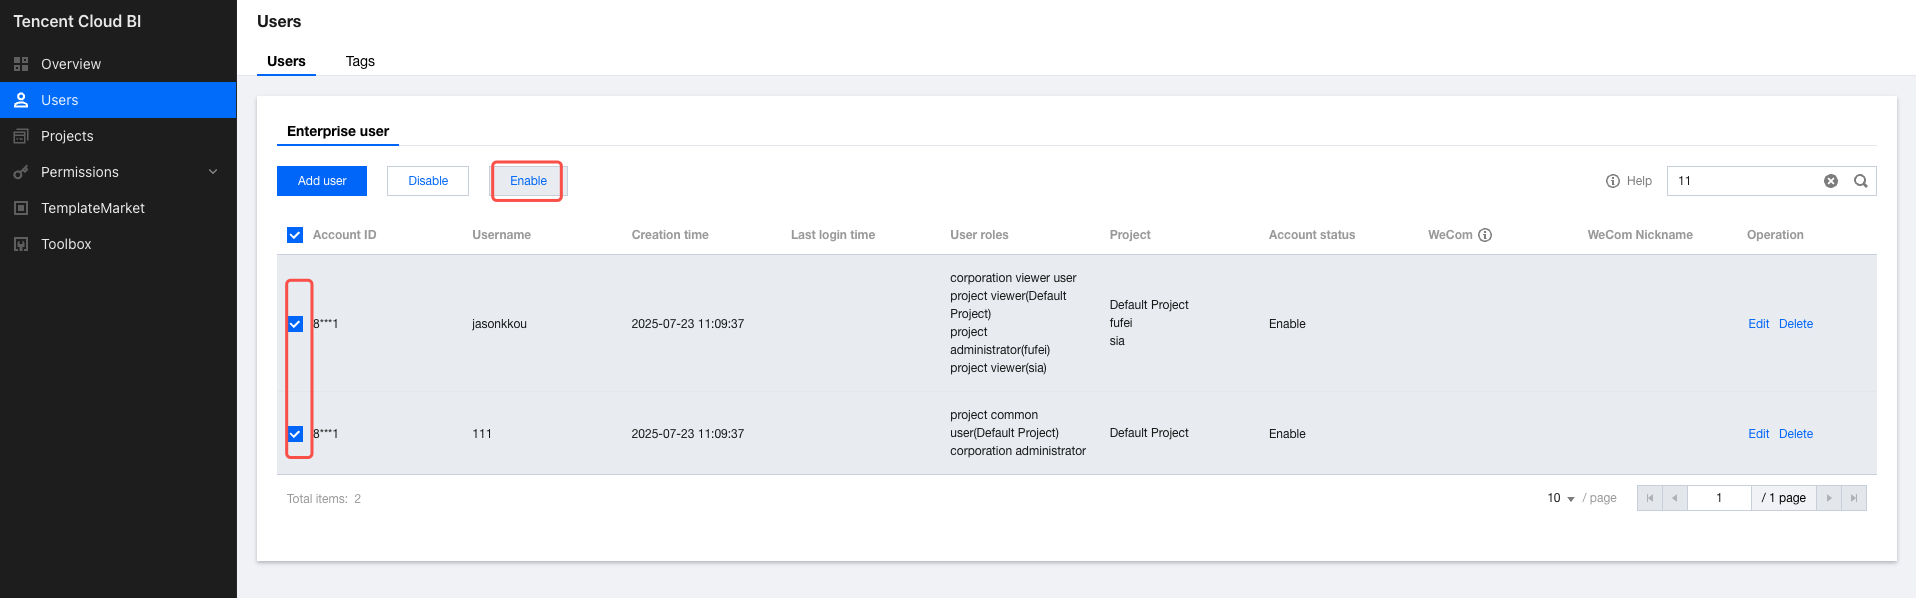This screenshot has width=1916, height=598.
Task: Click the TemplateMarket sidebar icon
Action: coord(21,208)
